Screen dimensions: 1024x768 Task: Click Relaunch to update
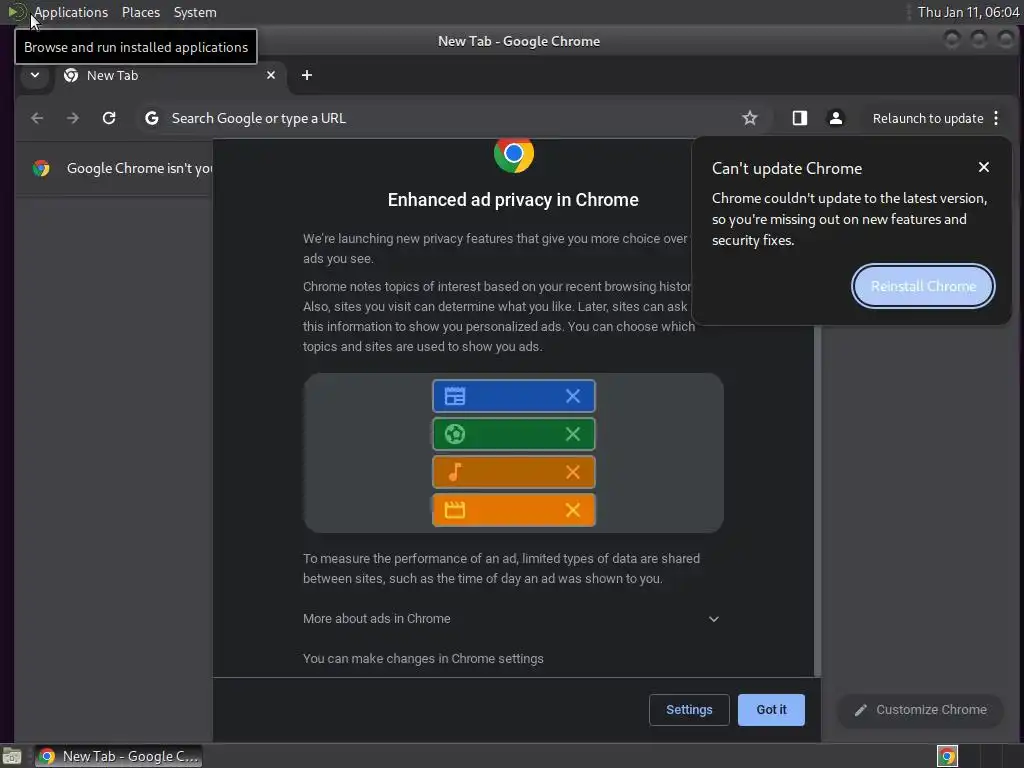pyautogui.click(x=927, y=118)
